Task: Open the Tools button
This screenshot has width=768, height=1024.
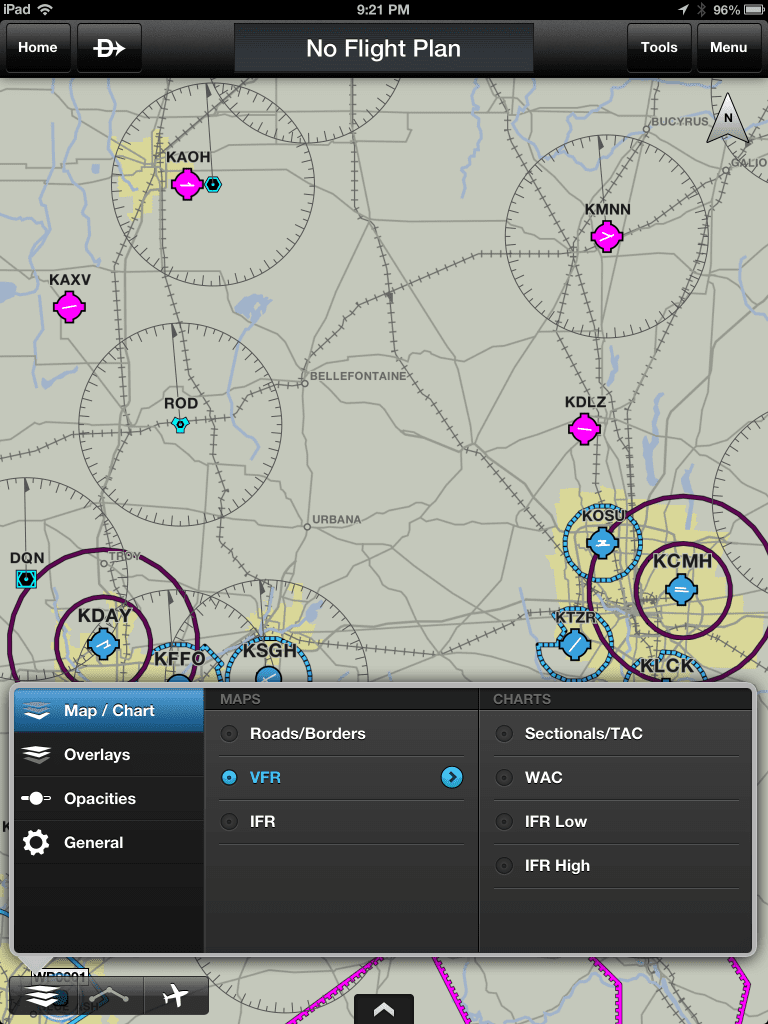Action: click(x=659, y=48)
